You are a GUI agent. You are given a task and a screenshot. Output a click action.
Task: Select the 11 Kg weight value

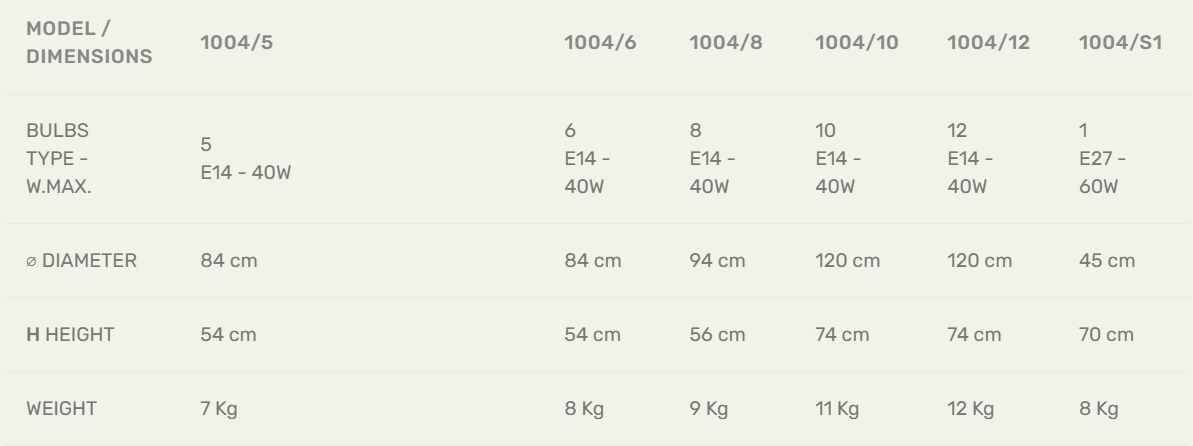pyautogui.click(x=837, y=409)
